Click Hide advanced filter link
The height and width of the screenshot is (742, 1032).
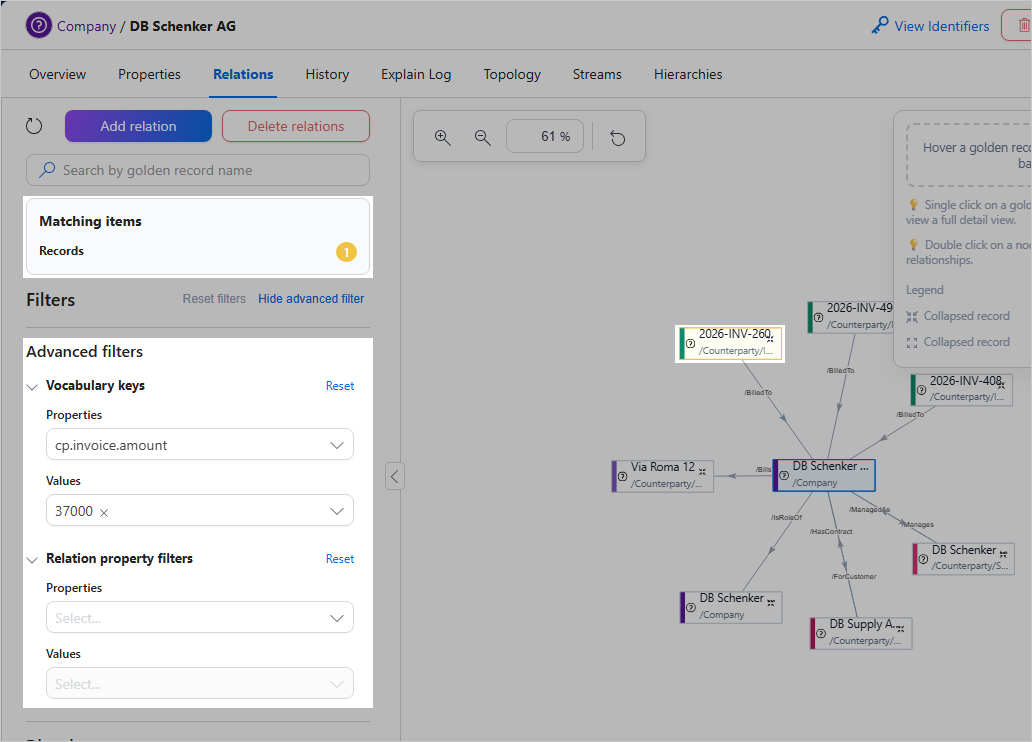(311, 299)
